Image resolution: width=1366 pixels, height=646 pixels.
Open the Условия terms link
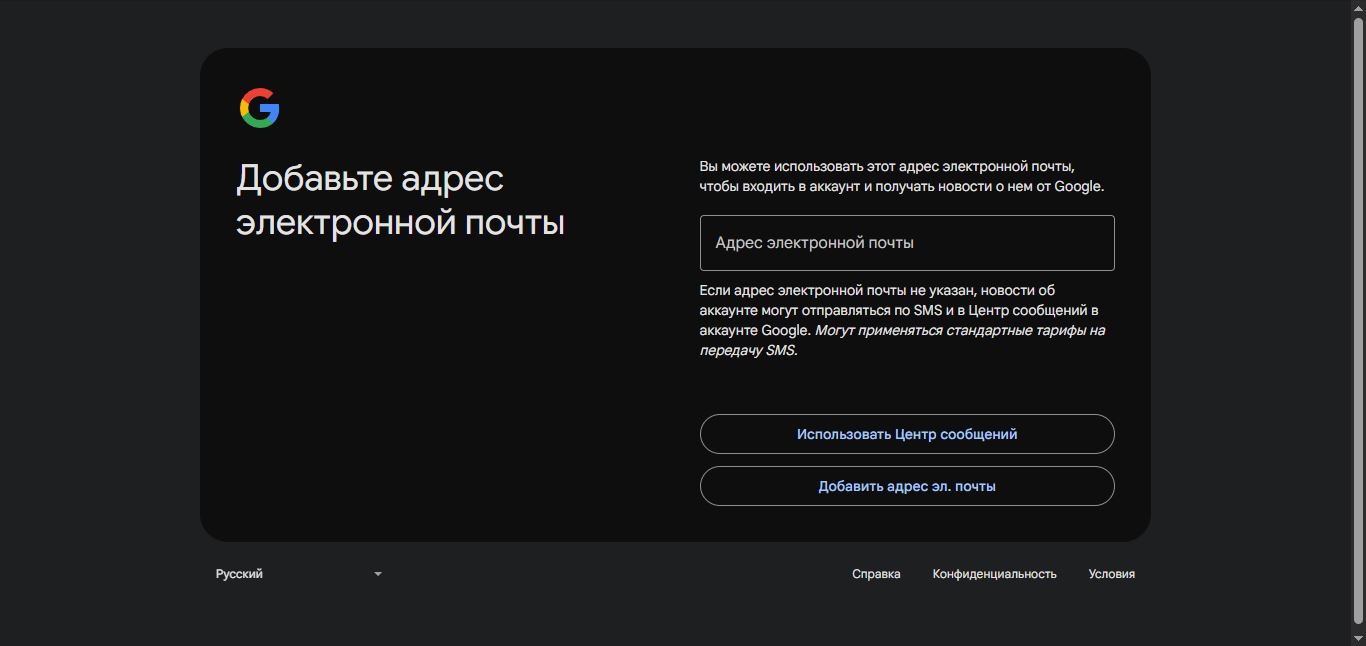click(1111, 573)
